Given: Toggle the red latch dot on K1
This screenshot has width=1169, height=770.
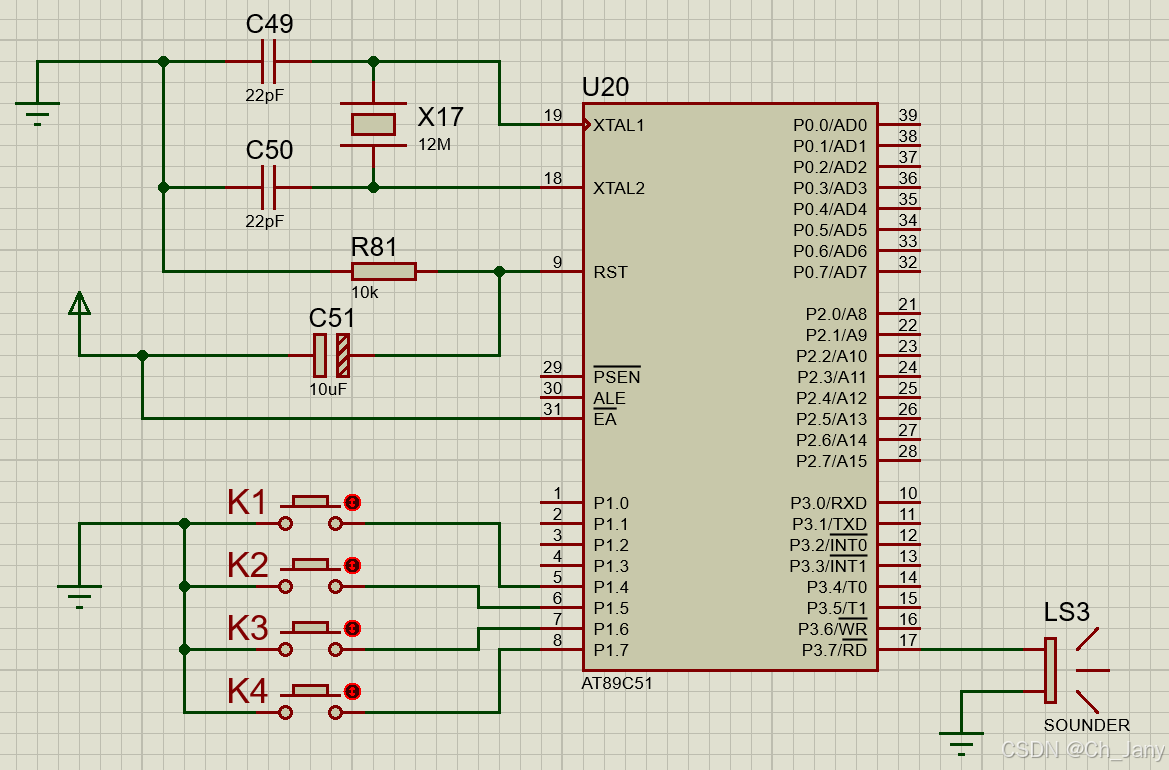Looking at the screenshot, I should click(353, 502).
